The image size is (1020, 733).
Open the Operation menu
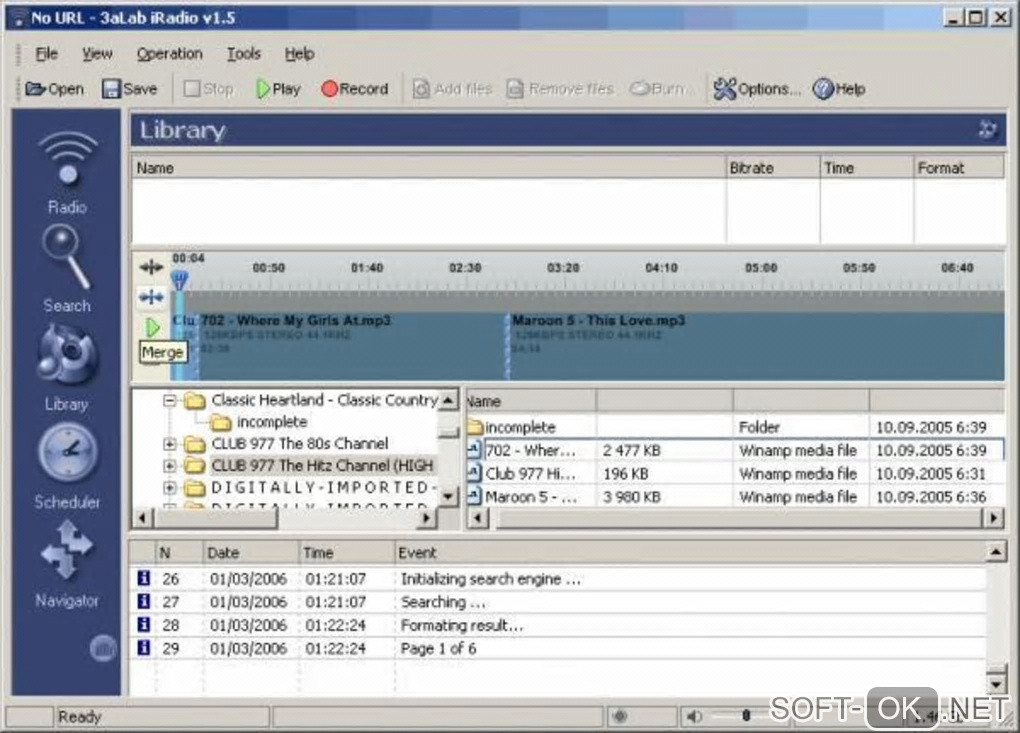point(170,54)
